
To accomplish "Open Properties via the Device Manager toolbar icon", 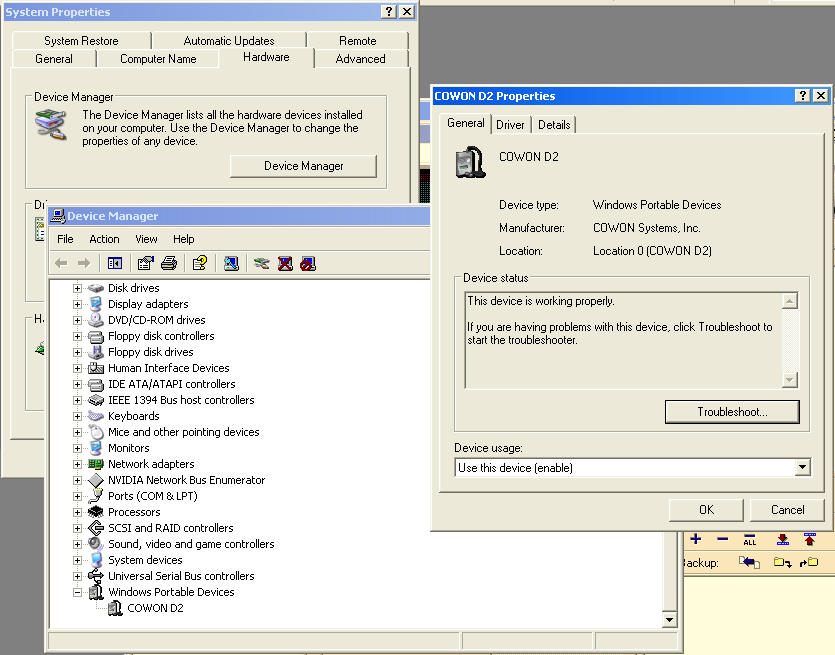I will point(145,263).
